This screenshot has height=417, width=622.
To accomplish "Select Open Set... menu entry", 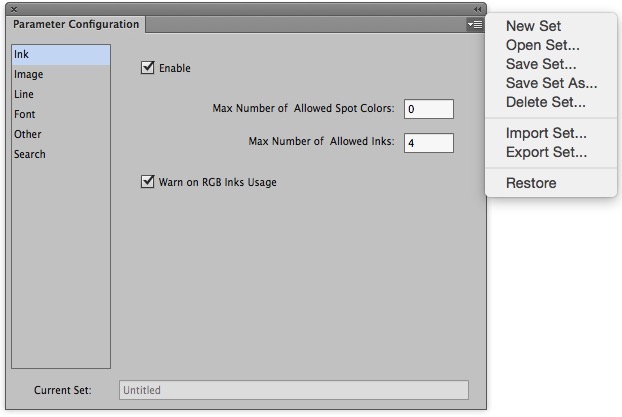I will click(x=542, y=46).
